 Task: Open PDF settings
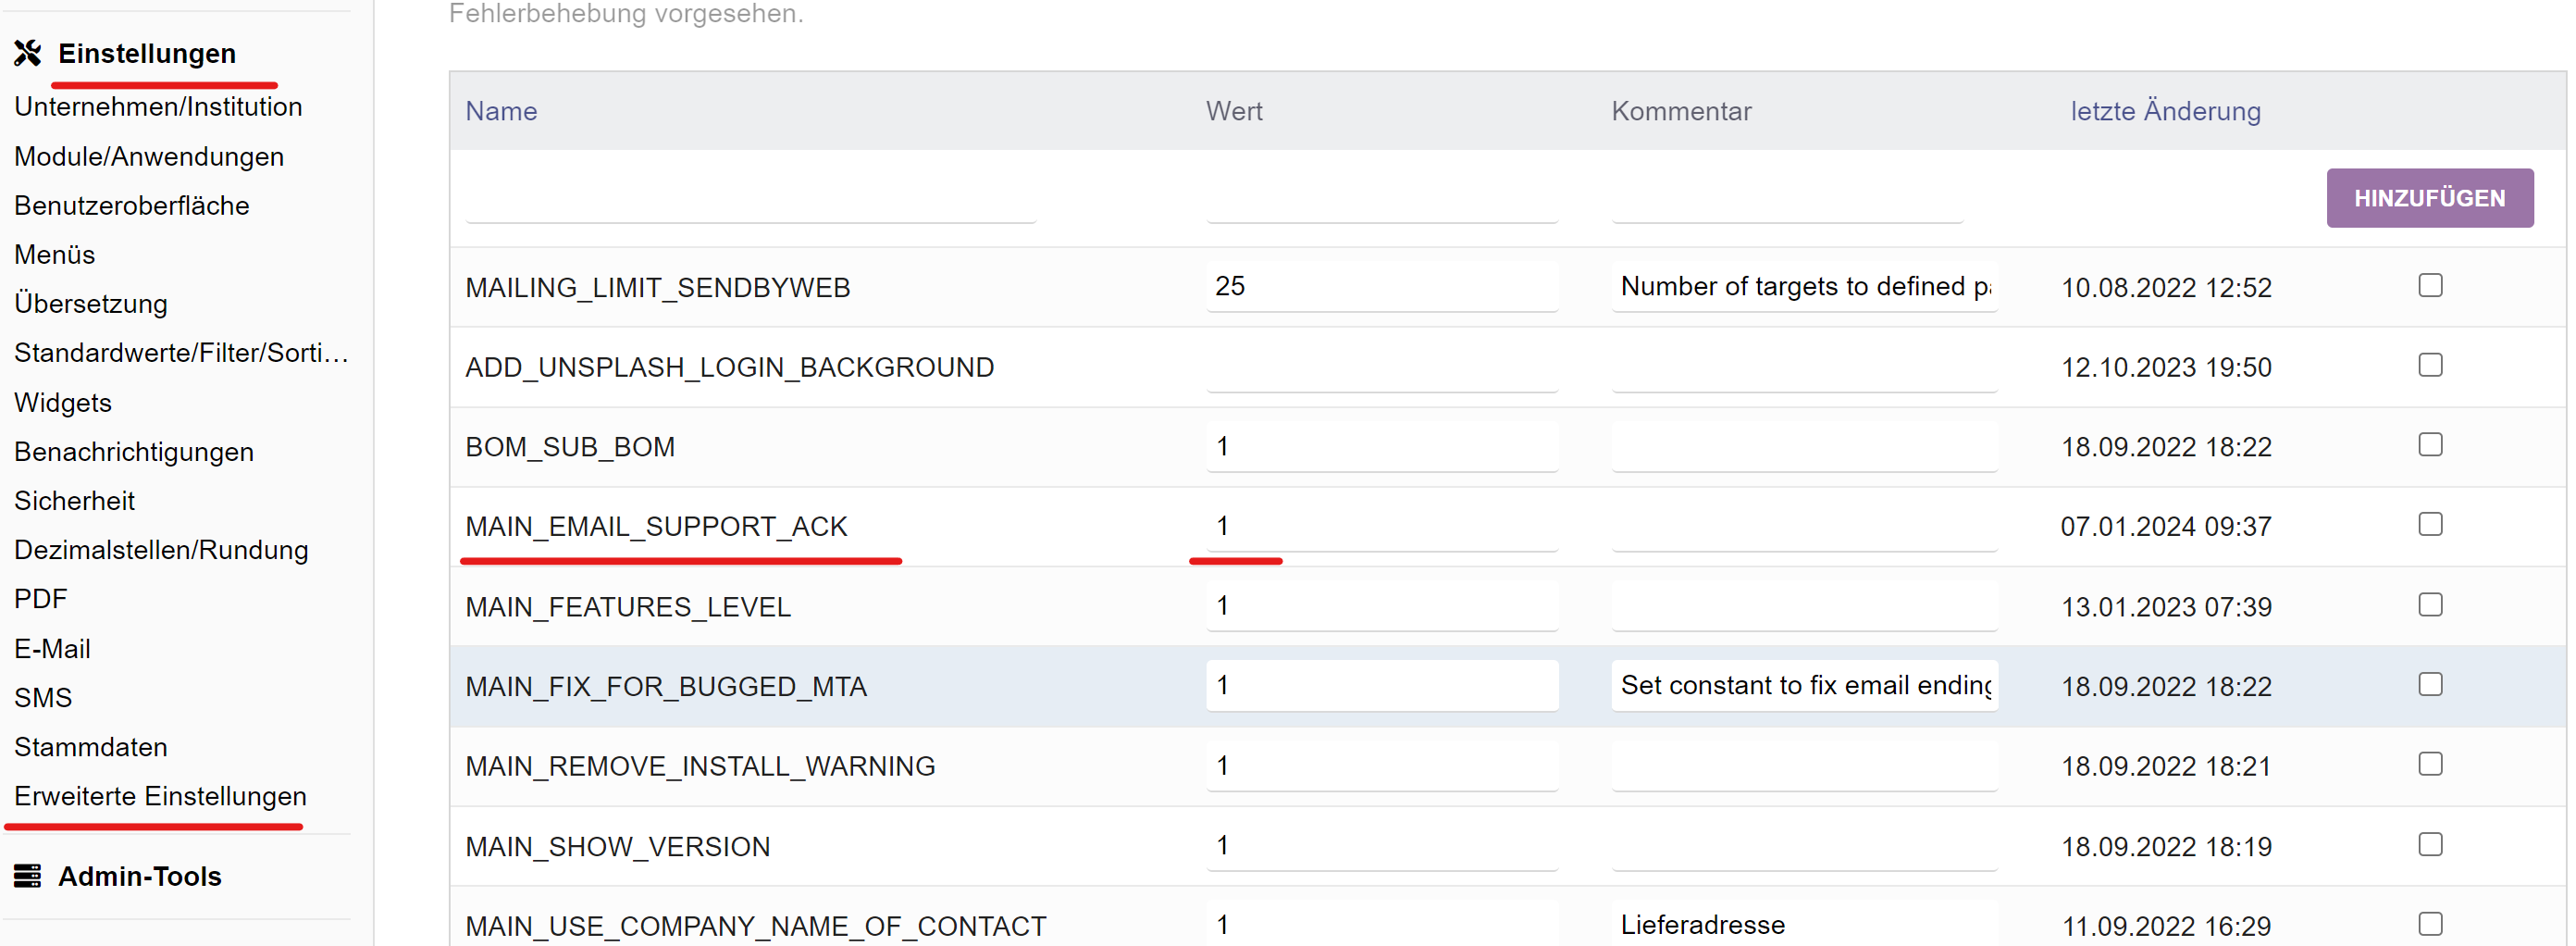pos(41,599)
